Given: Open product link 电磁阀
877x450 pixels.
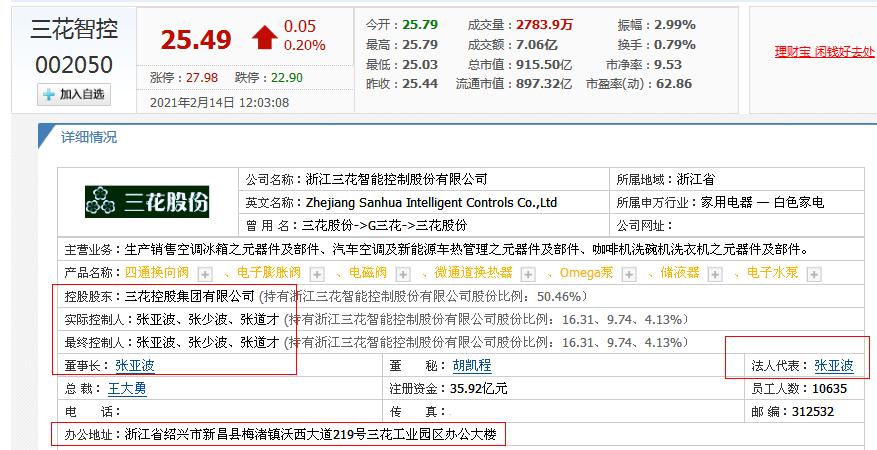Looking at the screenshot, I should coord(368,273).
